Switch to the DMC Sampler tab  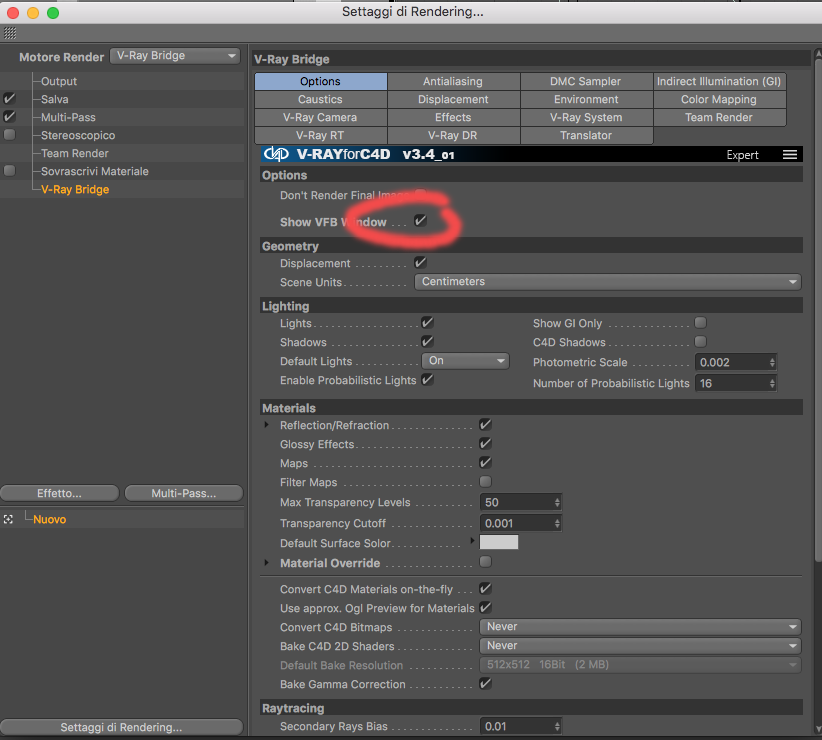586,81
